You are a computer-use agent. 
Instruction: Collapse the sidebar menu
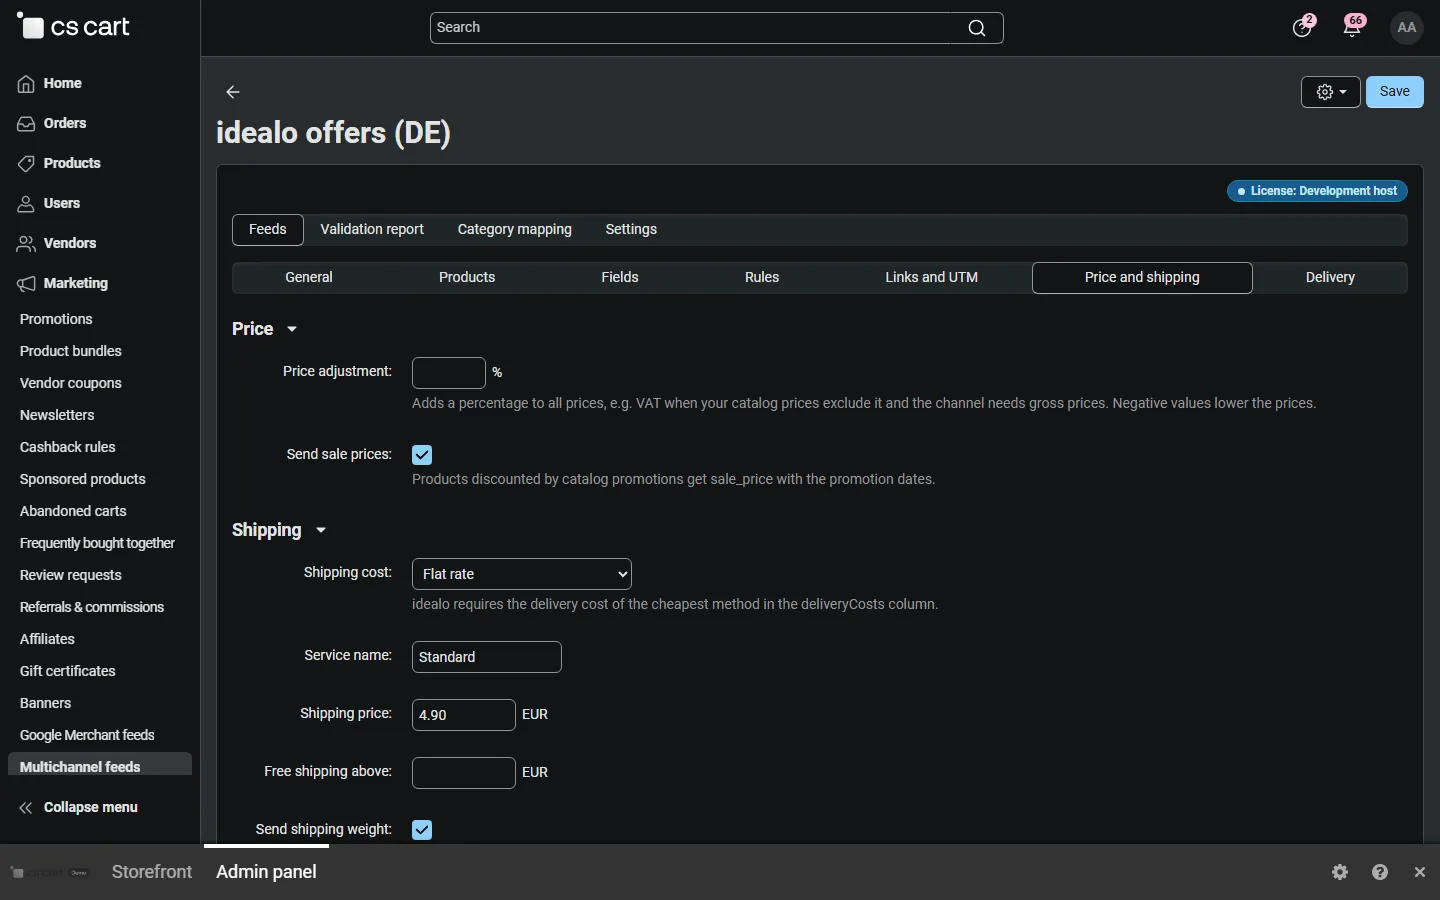[78, 807]
